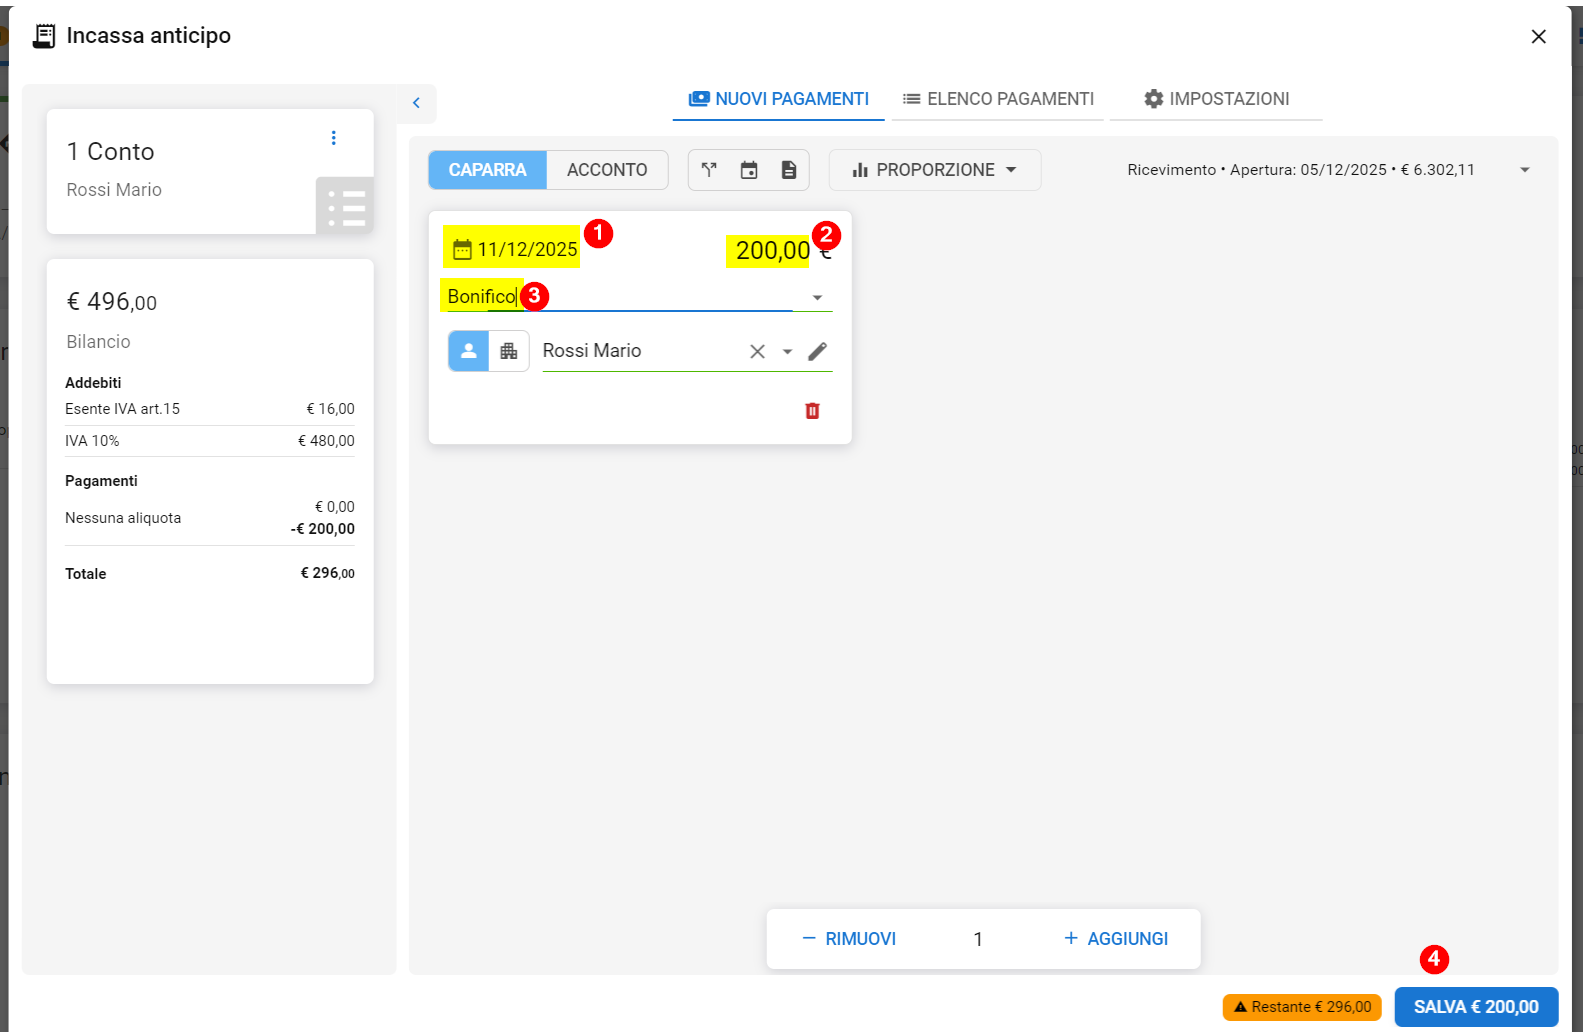This screenshot has height=1032, width=1583.
Task: Collapse the left panel with chevron arrow
Action: click(x=416, y=103)
